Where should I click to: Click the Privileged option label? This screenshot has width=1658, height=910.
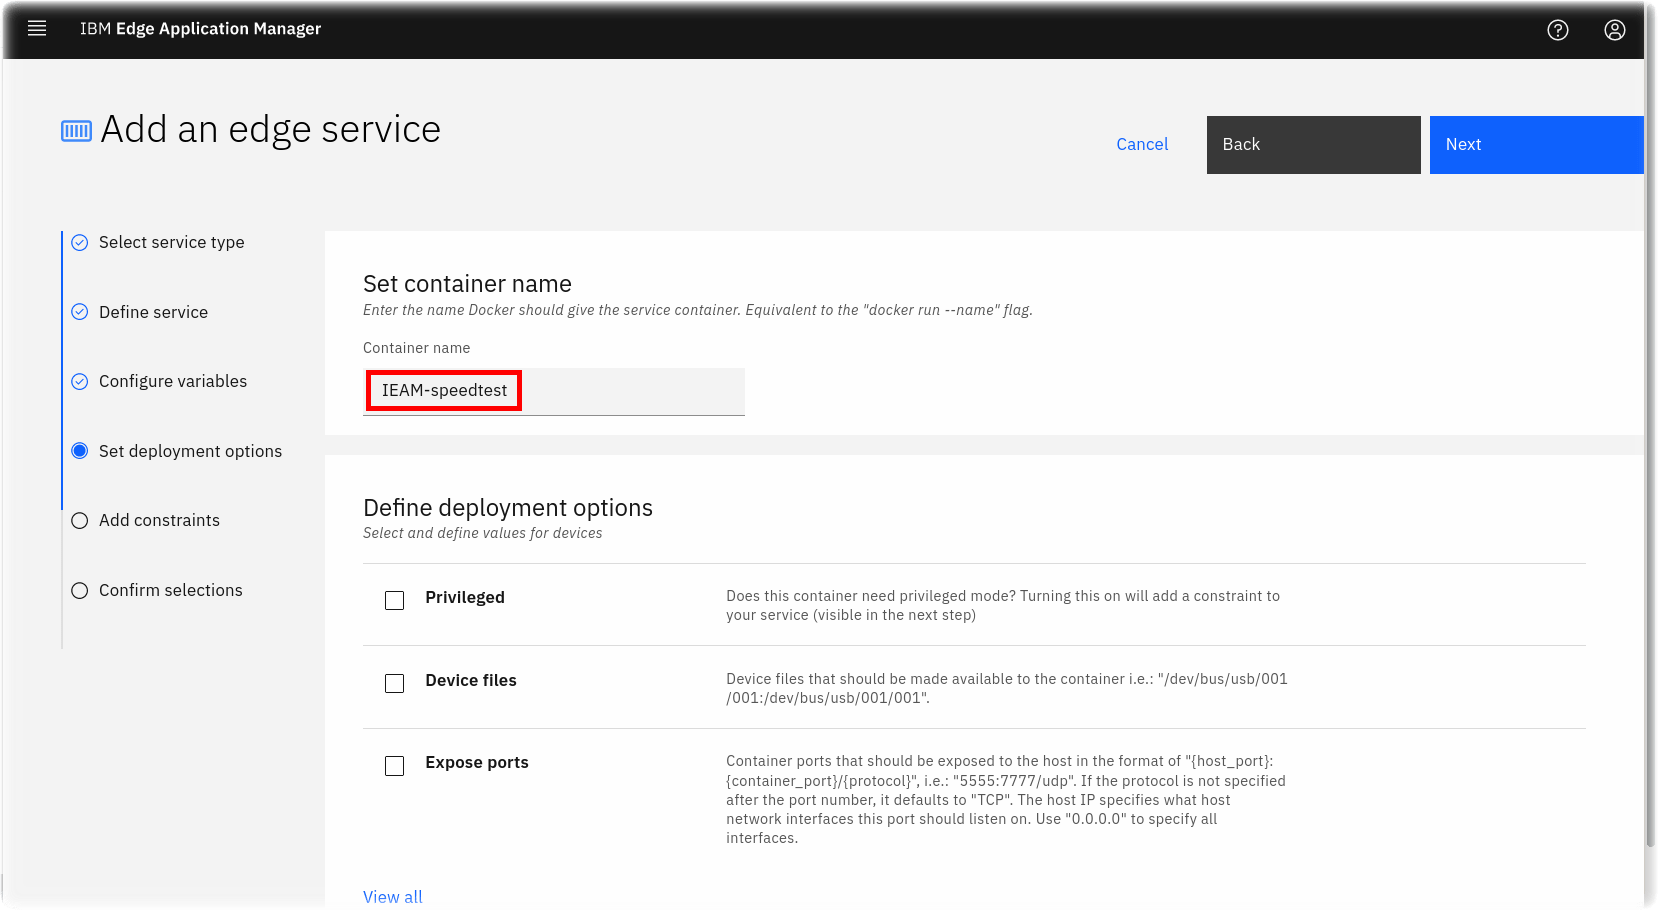[x=465, y=597]
